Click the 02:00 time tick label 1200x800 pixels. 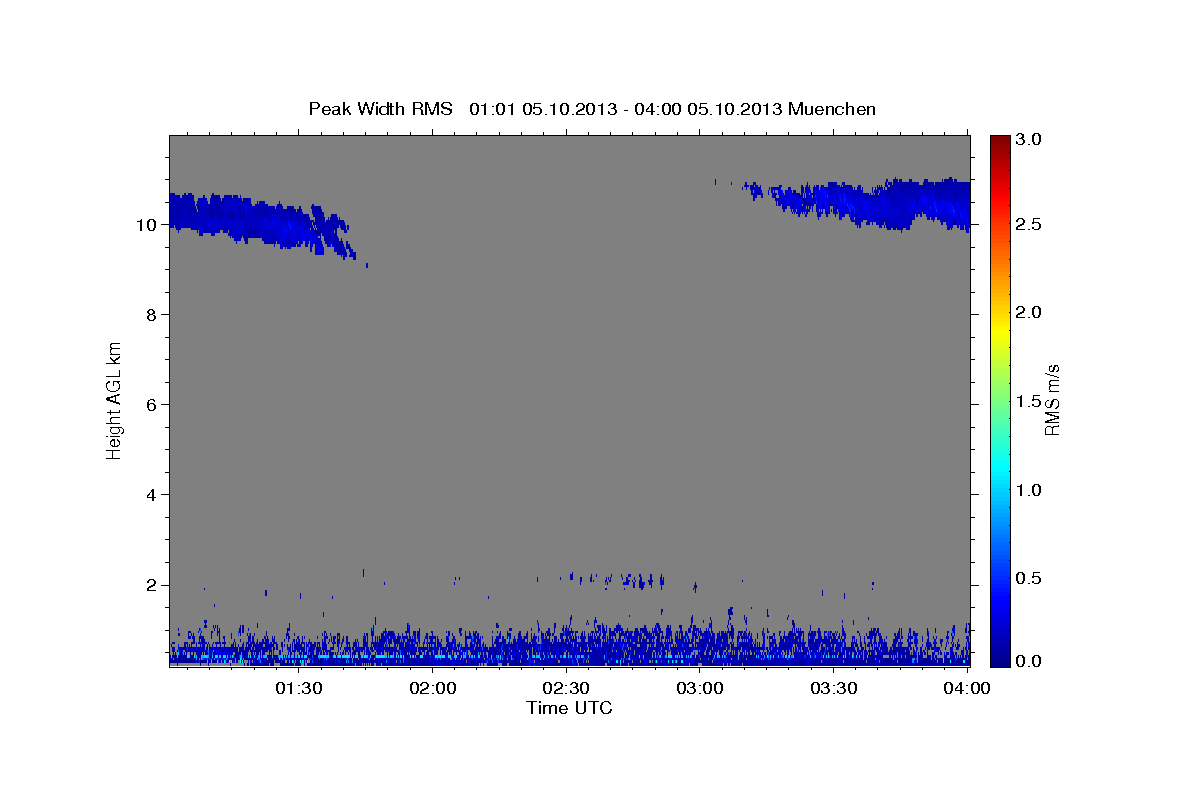pyautogui.click(x=433, y=688)
